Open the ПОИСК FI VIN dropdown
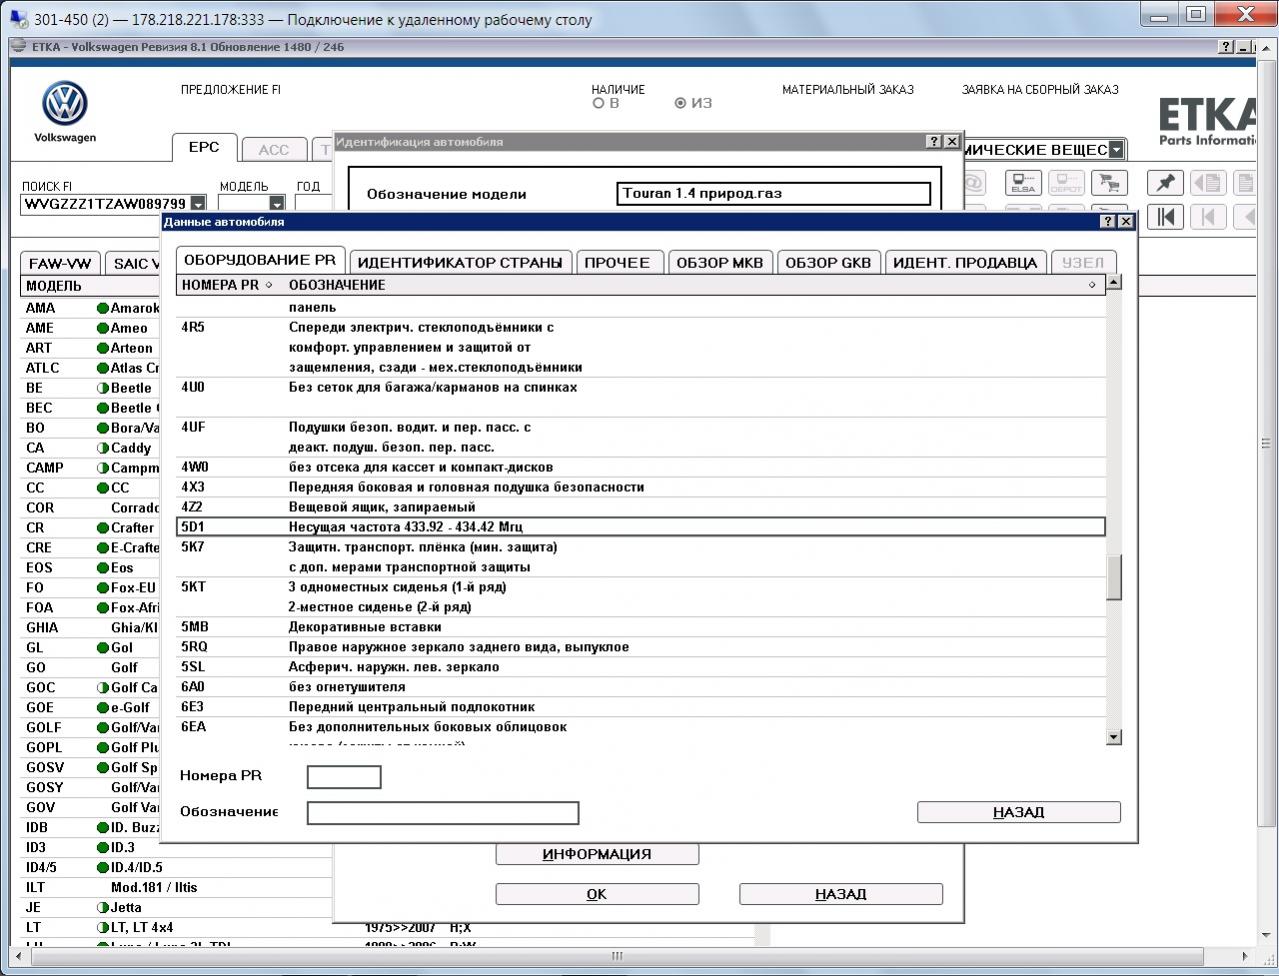1279x976 pixels. click(x=198, y=204)
